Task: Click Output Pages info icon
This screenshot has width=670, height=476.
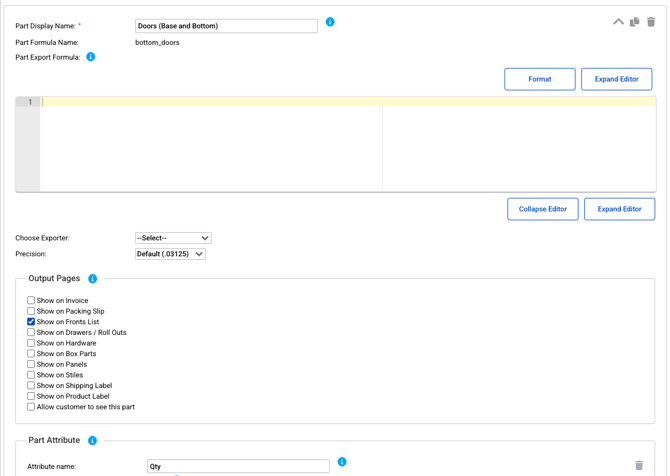Action: click(93, 279)
